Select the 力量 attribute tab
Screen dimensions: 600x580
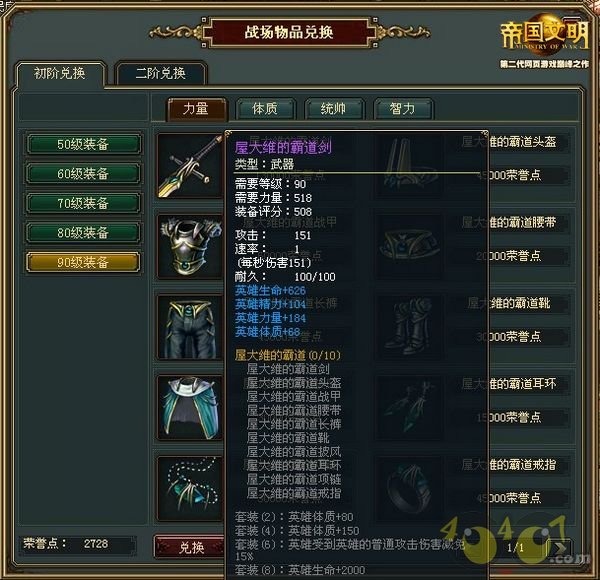(196, 109)
